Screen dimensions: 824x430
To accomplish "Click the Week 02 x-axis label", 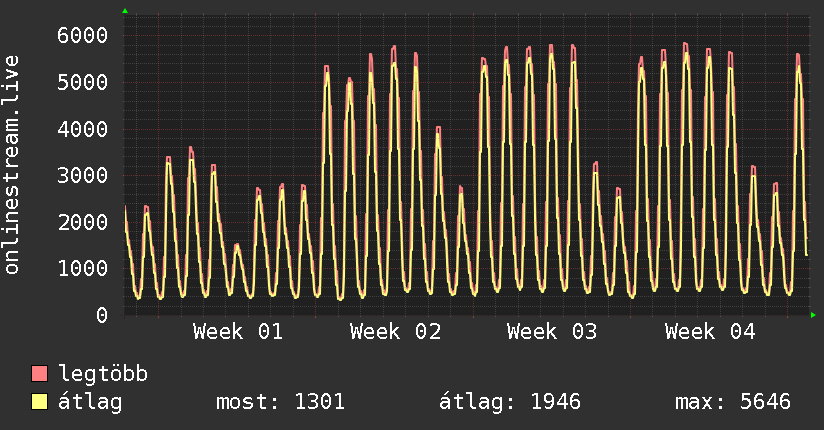I will point(395,332).
